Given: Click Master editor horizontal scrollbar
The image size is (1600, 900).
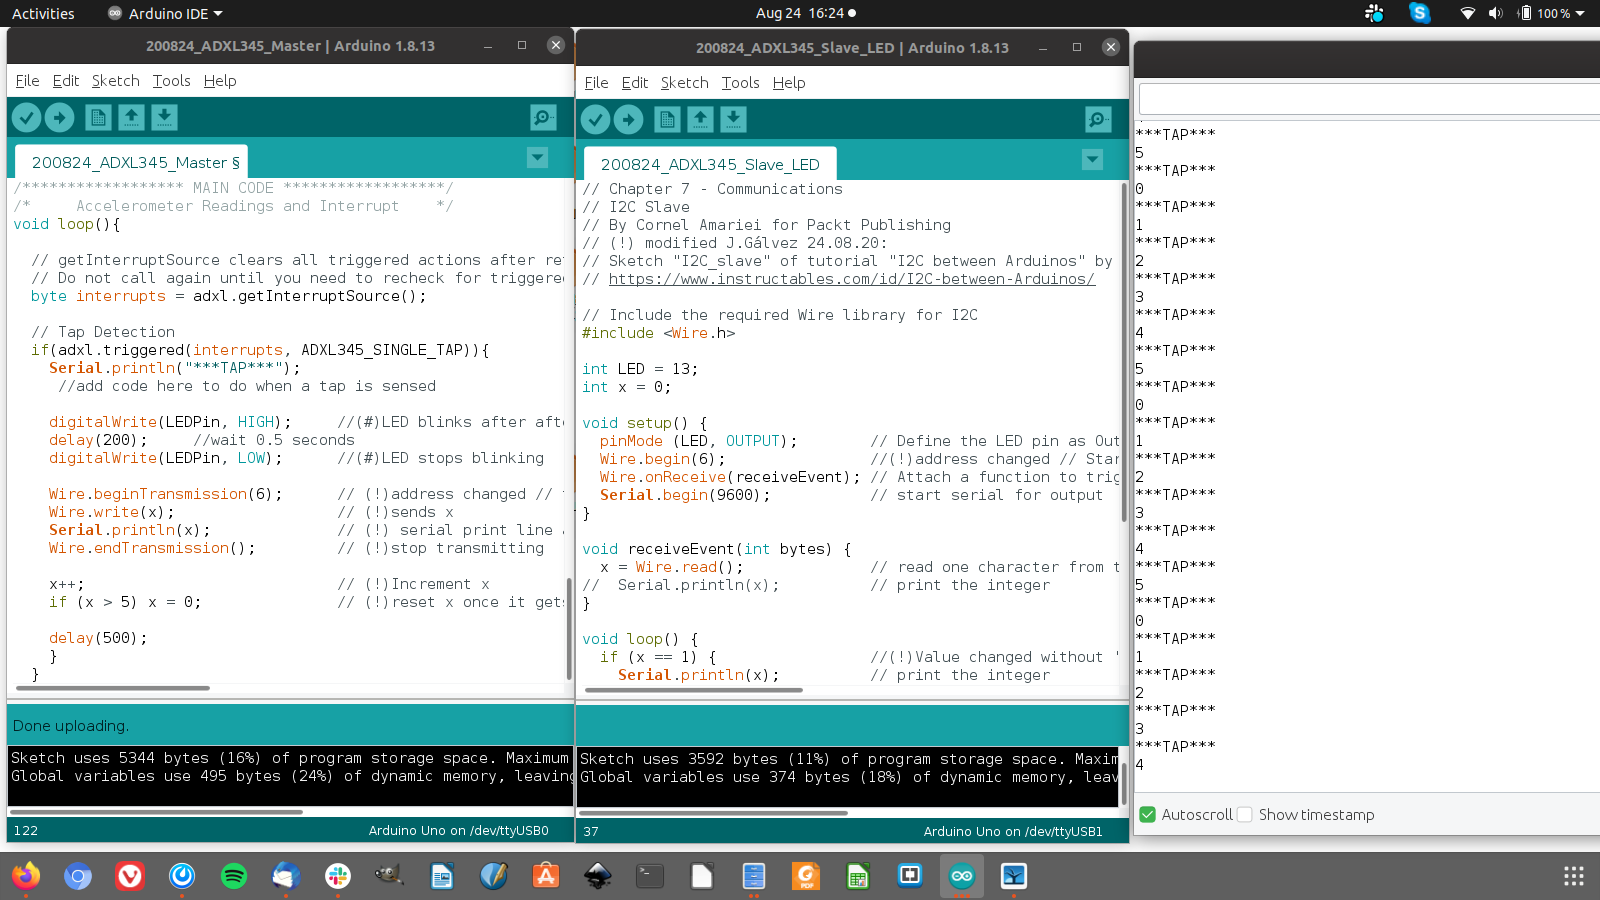Looking at the screenshot, I should (113, 688).
